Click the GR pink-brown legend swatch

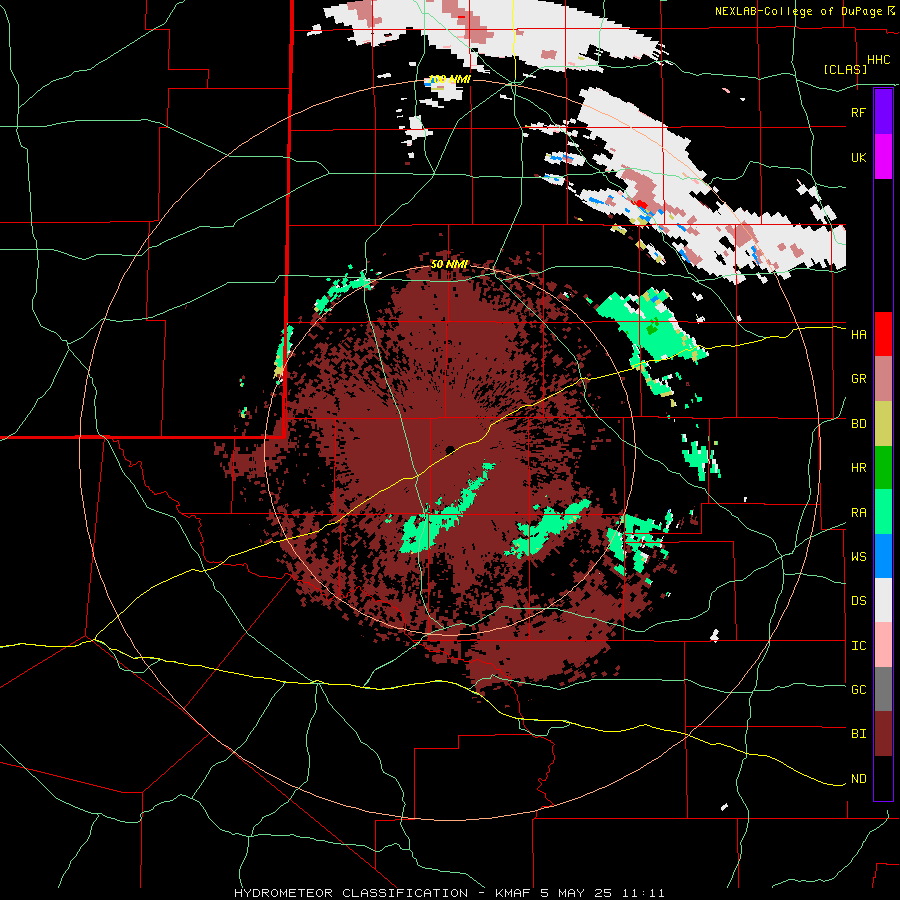point(883,379)
